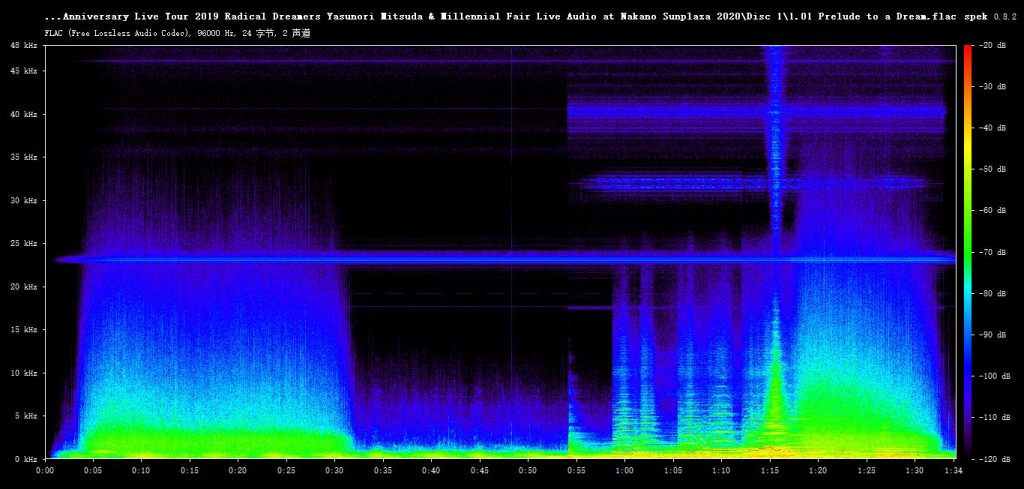Click the 0:05 time axis label

click(93, 470)
